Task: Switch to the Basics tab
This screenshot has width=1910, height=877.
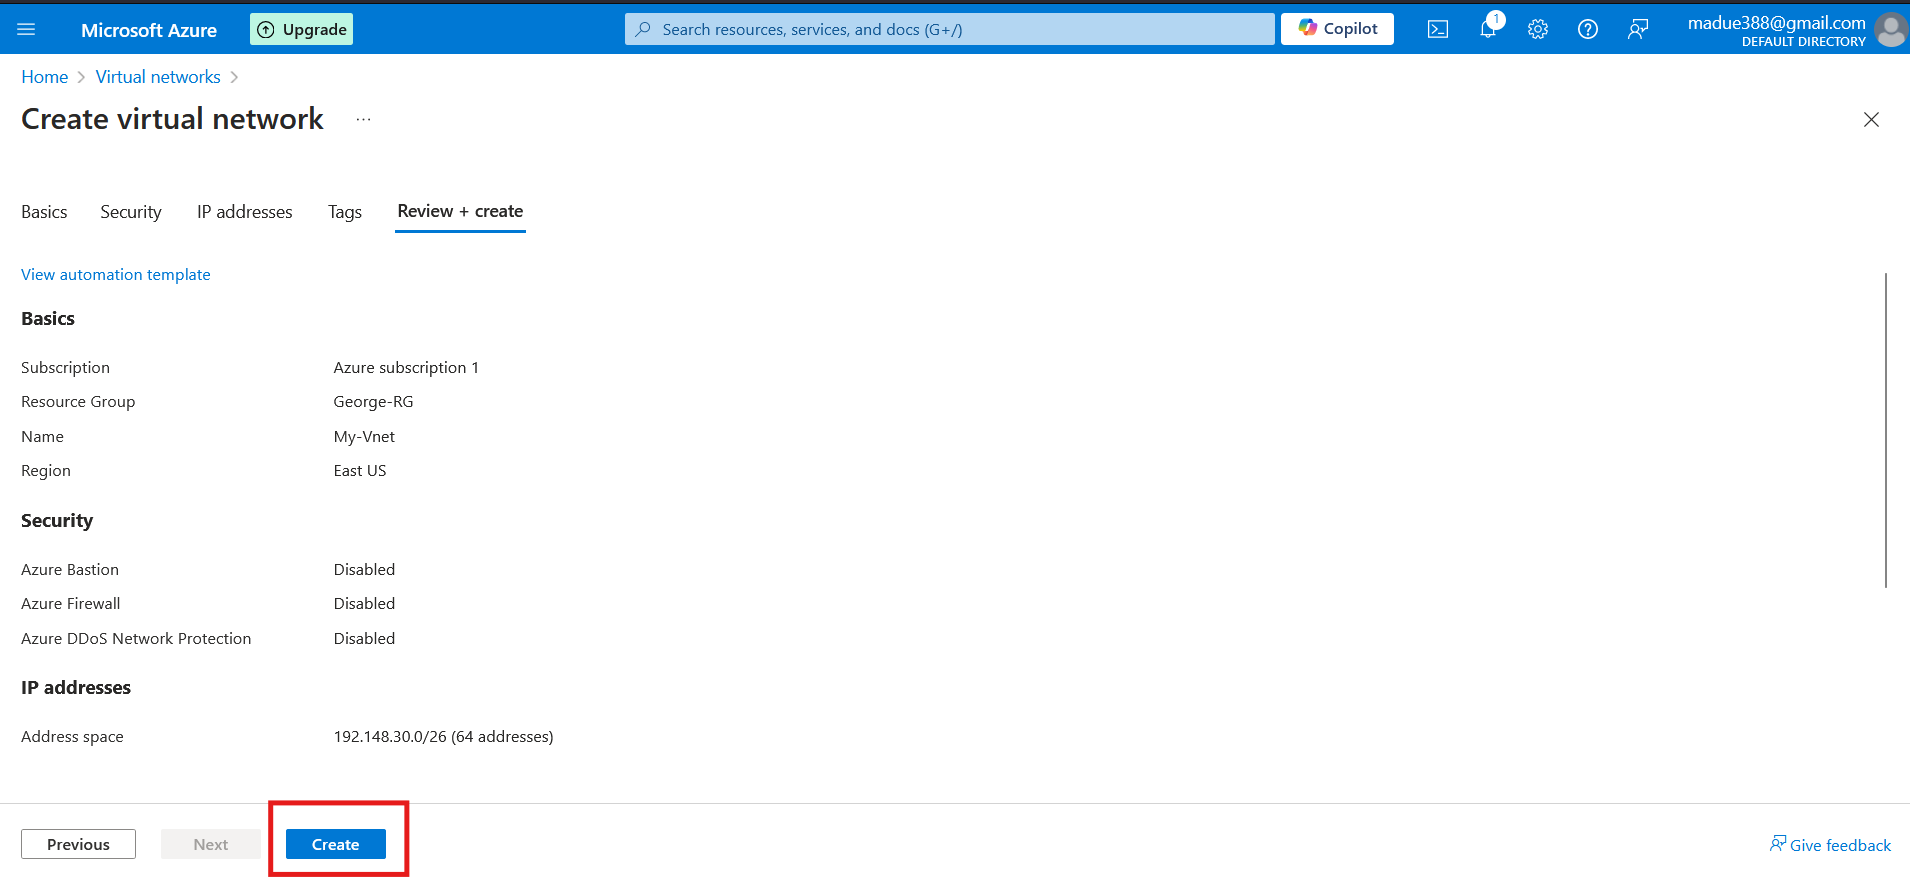Action: (x=44, y=212)
